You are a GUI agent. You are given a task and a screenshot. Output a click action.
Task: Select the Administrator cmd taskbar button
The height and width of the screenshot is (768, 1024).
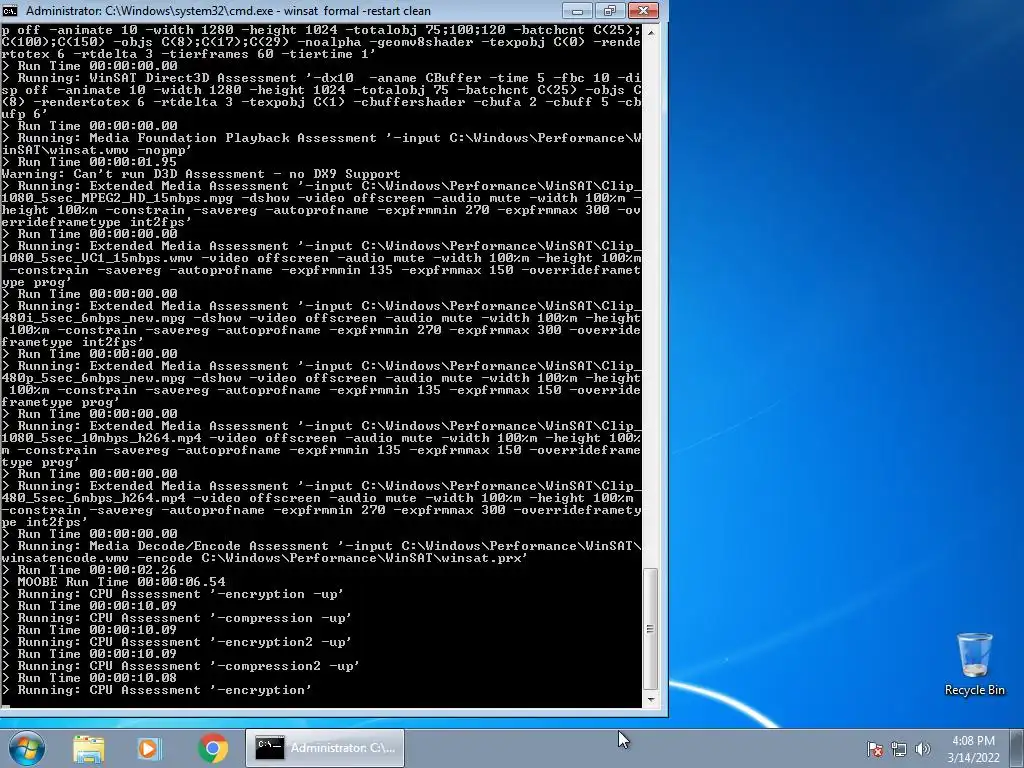tap(325, 748)
